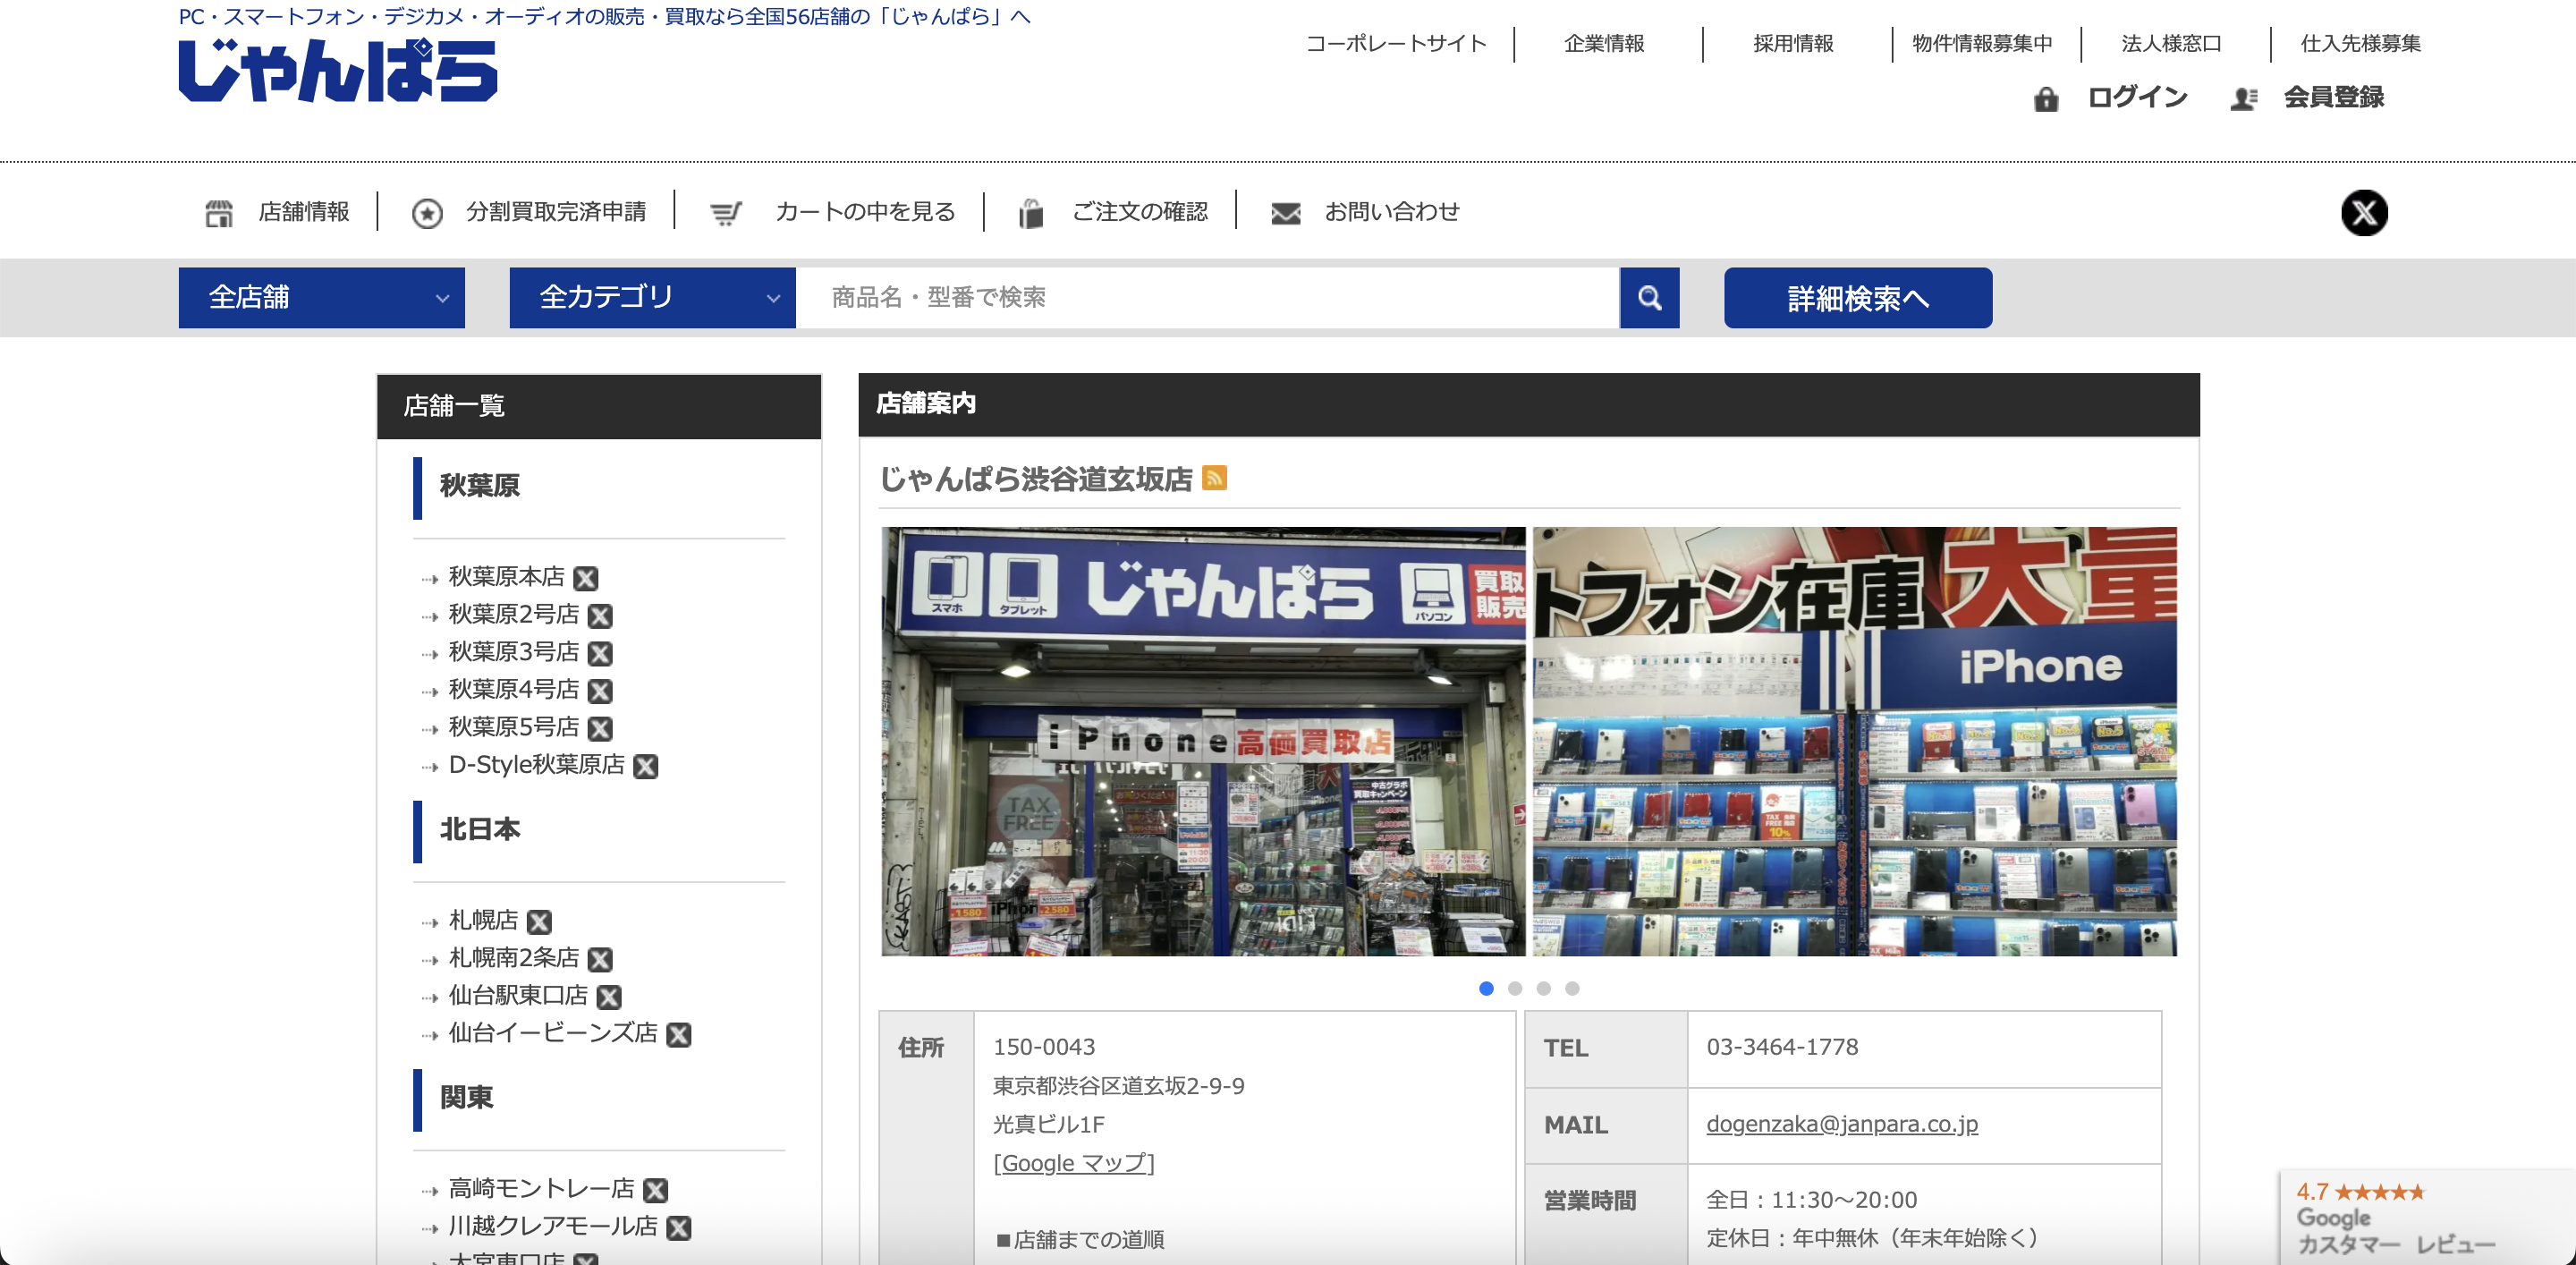Open カートの中を見る navigation link
2576x1265 pixels.
coord(865,212)
